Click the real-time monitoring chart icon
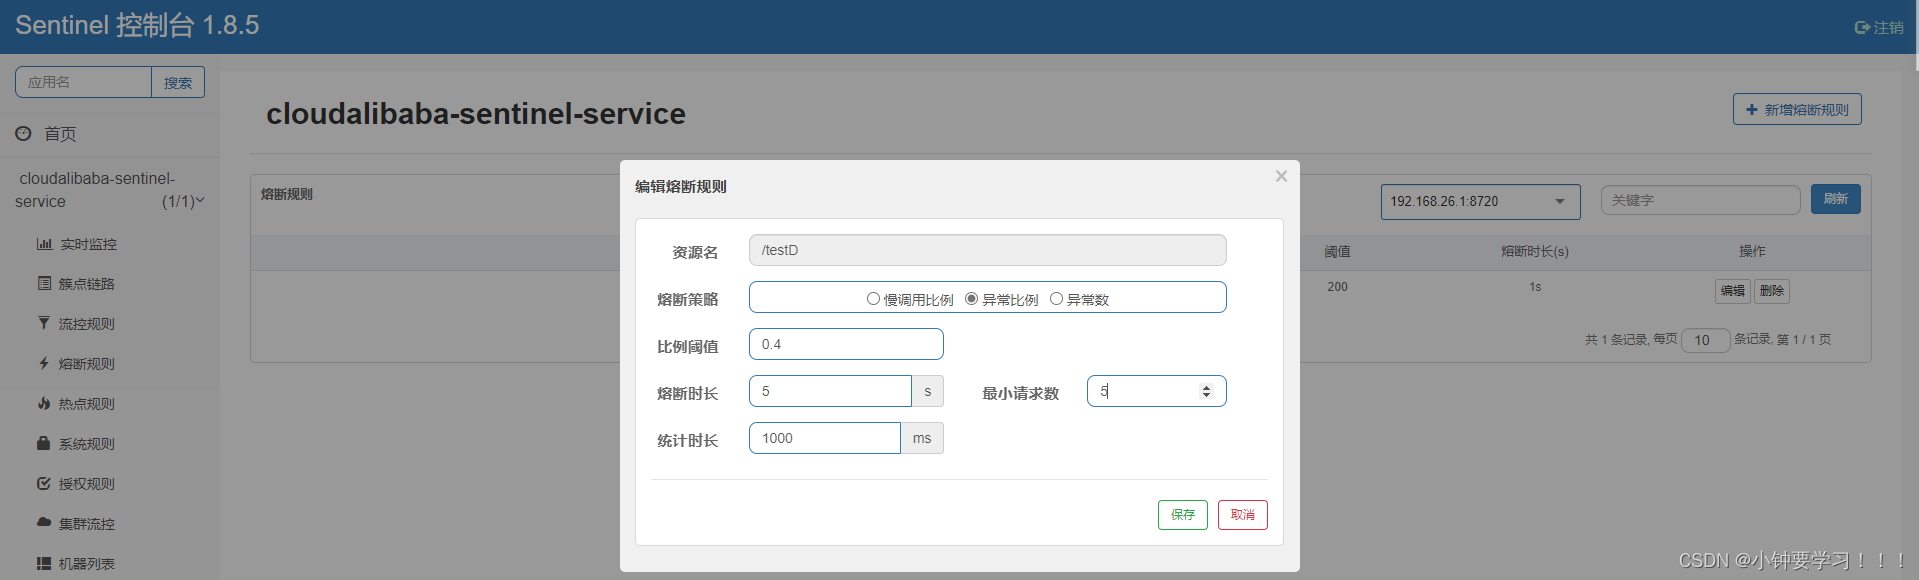Viewport: 1919px width, 580px height. 44,244
